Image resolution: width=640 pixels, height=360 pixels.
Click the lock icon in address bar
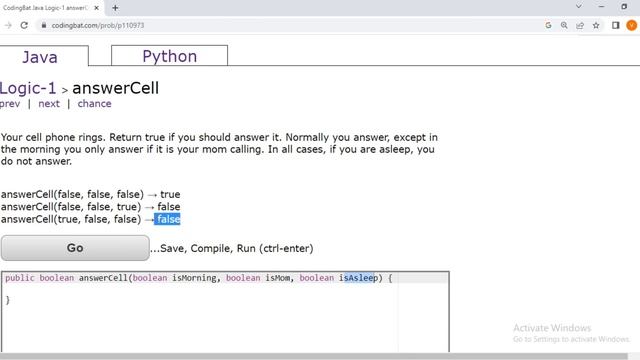point(44,25)
